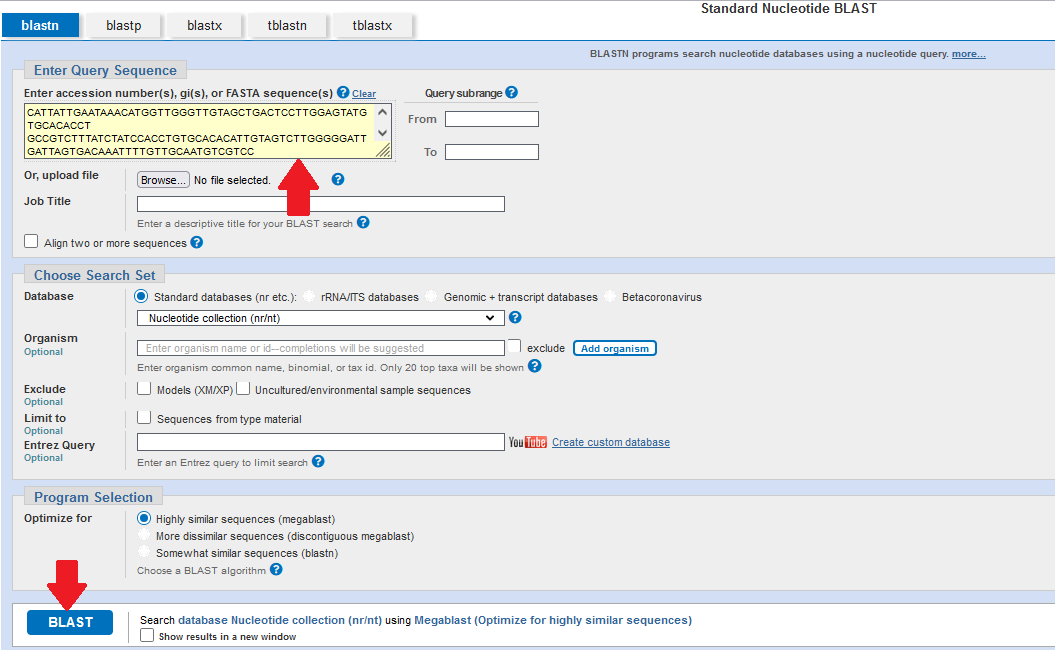Screen dimensions: 1055x650
Task: Click the 'No file selected.' text
Action: pos(232,180)
